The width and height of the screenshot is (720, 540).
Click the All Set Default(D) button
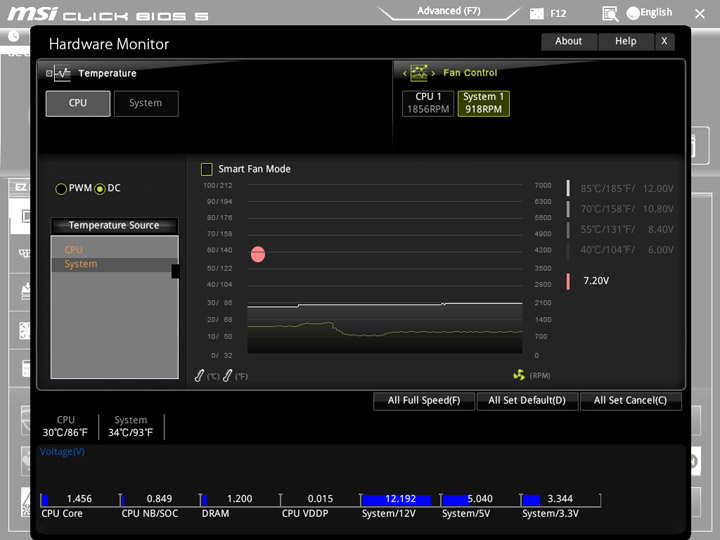click(x=527, y=400)
